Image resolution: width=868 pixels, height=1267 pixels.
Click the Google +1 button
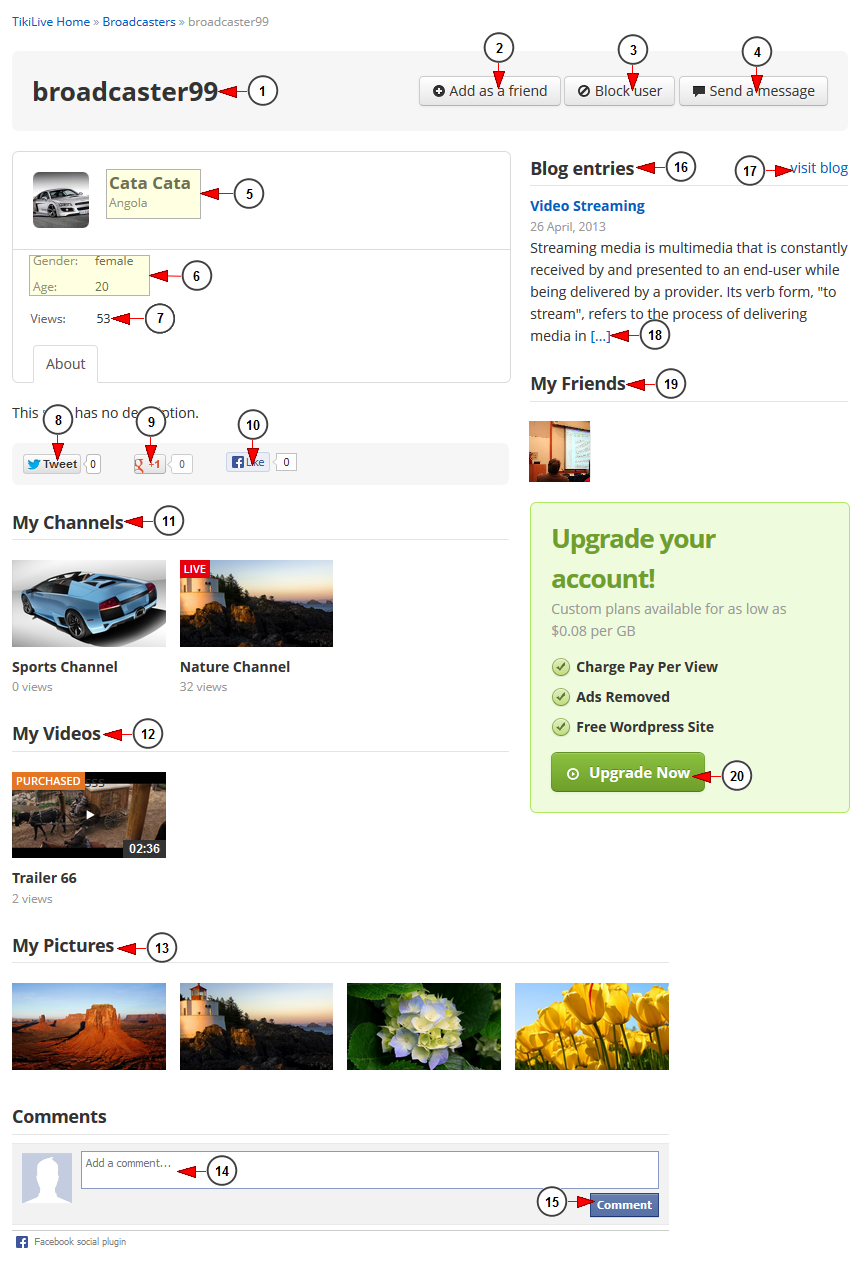click(150, 464)
